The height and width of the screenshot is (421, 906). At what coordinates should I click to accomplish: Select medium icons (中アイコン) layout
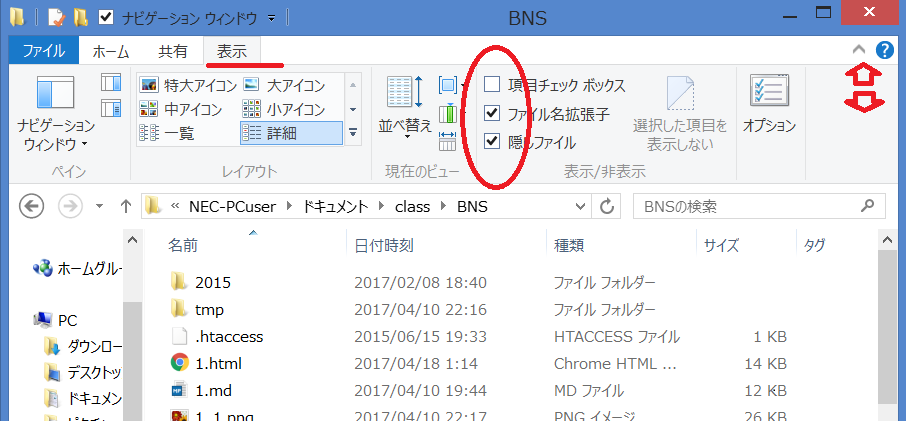(181, 109)
